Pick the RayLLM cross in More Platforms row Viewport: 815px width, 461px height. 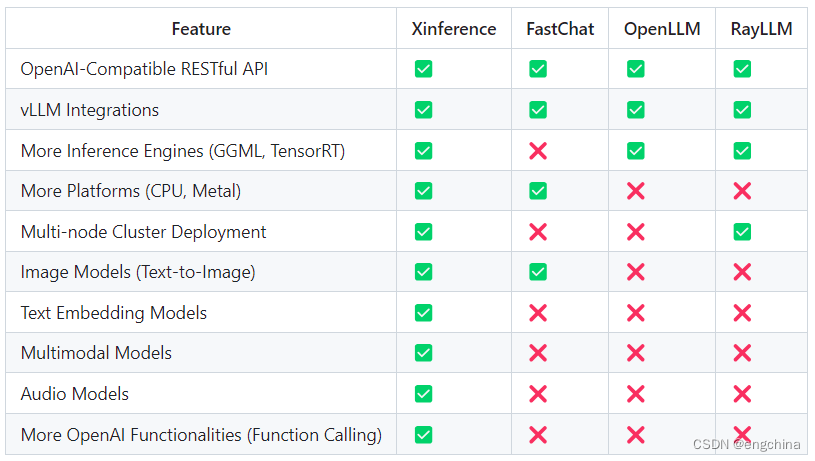coord(742,191)
